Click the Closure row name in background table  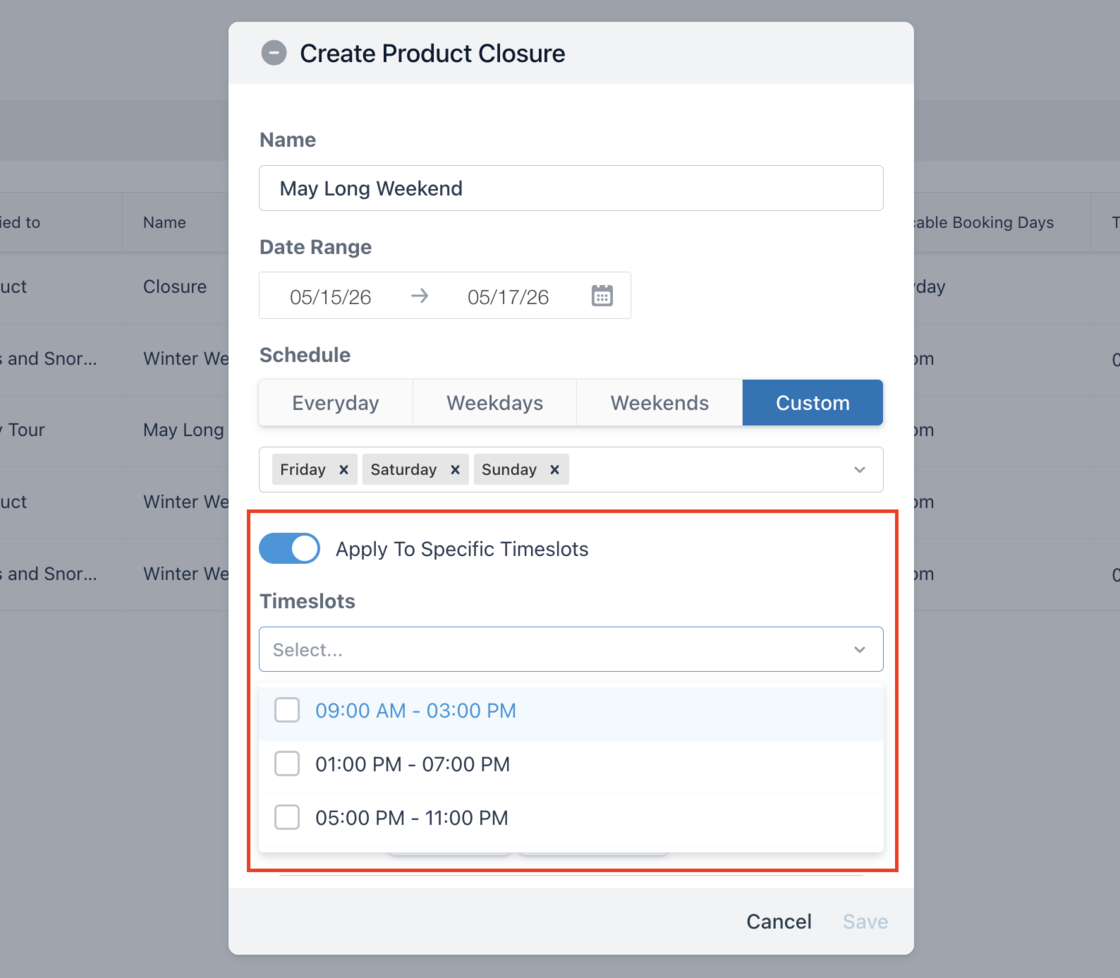tap(175, 286)
